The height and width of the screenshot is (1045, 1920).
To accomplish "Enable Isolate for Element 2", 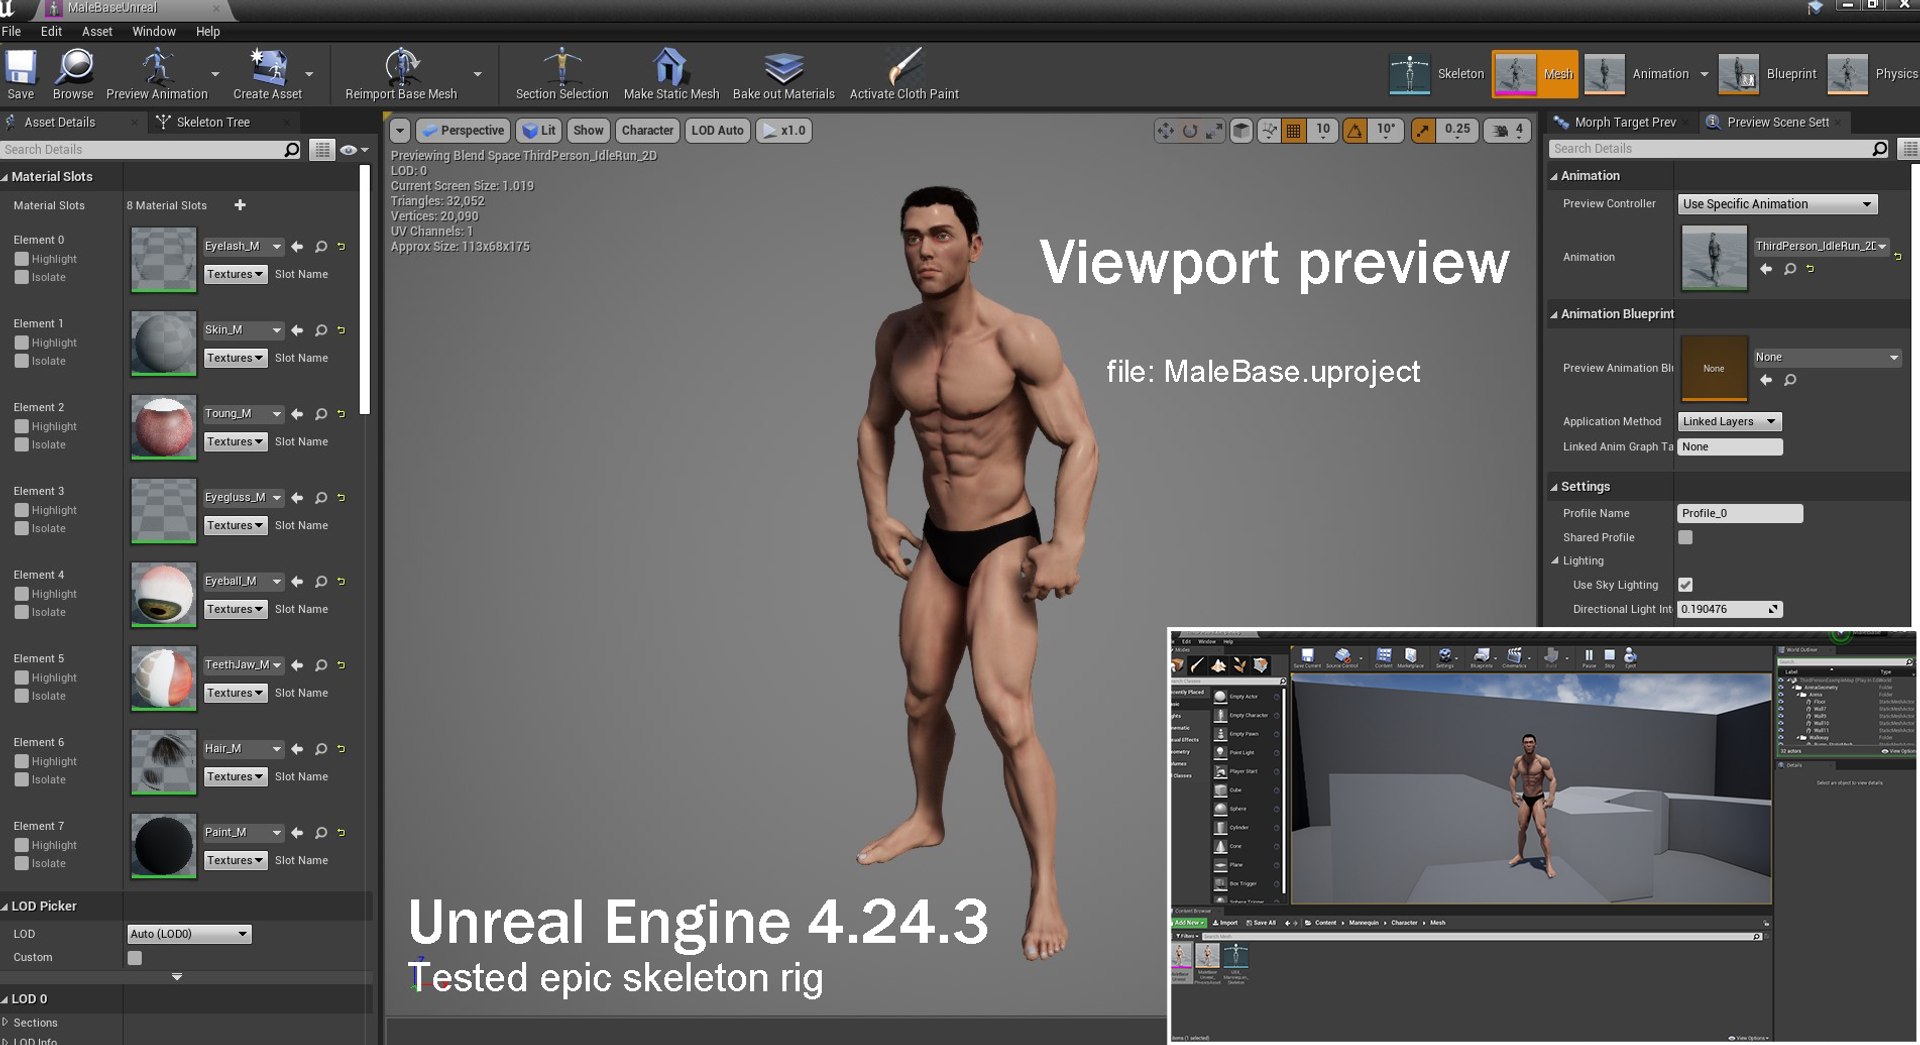I will pyautogui.click(x=21, y=445).
